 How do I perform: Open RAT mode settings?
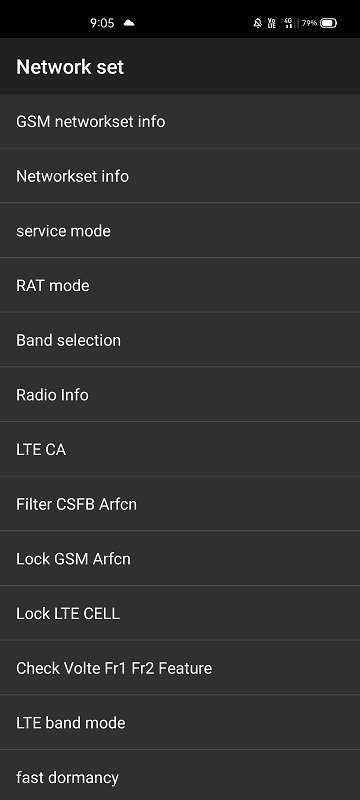coord(180,285)
